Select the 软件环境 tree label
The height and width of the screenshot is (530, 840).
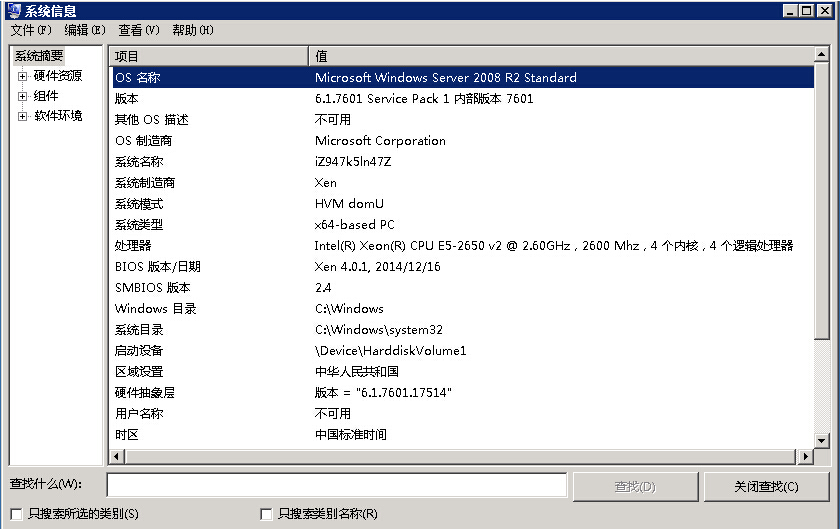coord(58,116)
